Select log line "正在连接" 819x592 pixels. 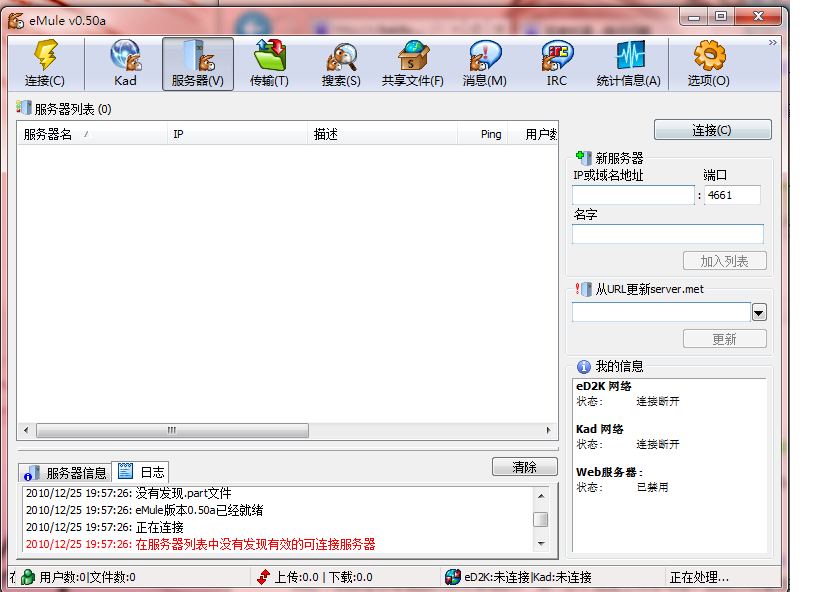pos(104,527)
